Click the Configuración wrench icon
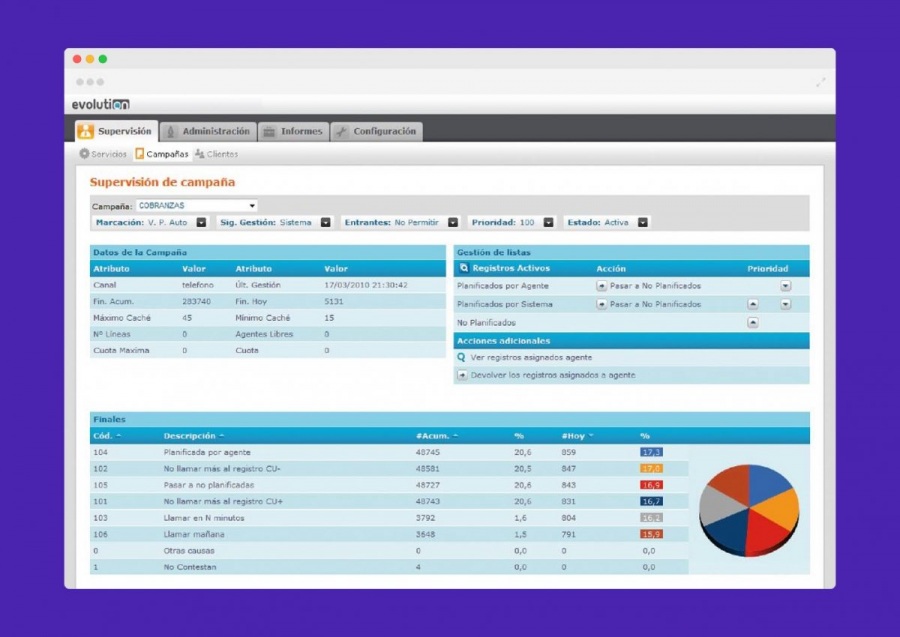This screenshot has width=900, height=637. point(342,131)
